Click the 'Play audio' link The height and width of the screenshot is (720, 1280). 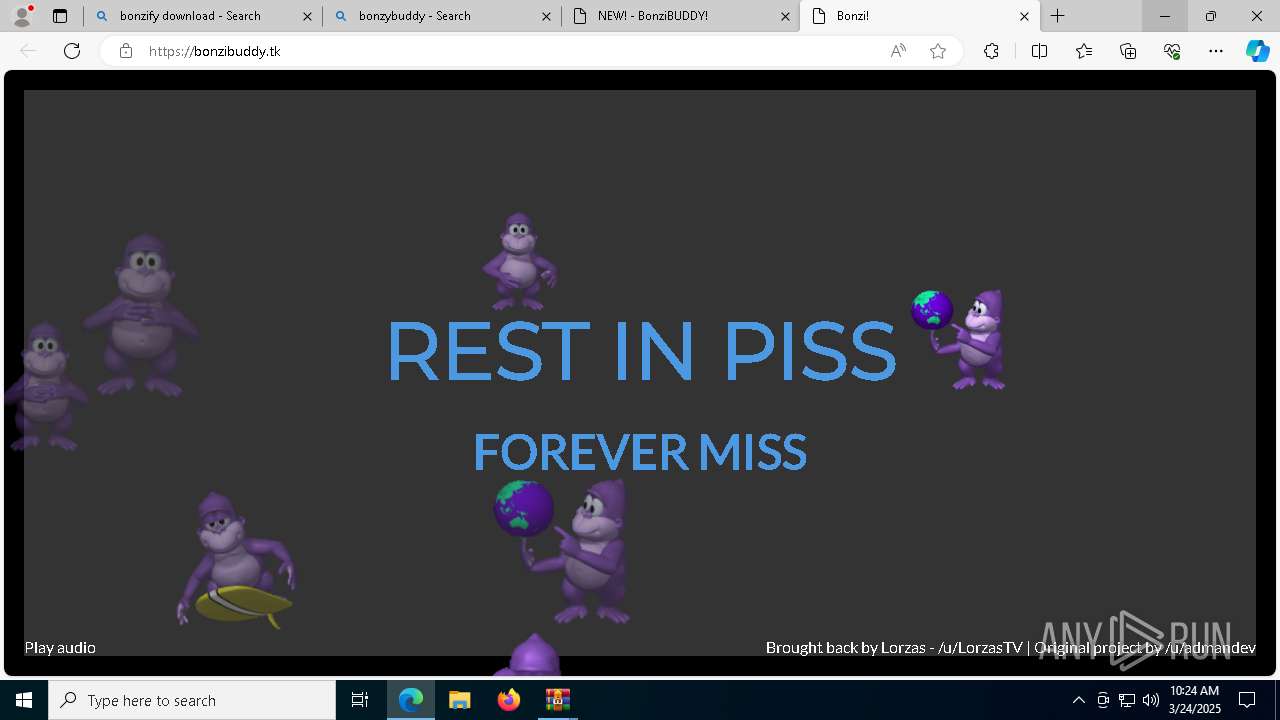point(60,647)
